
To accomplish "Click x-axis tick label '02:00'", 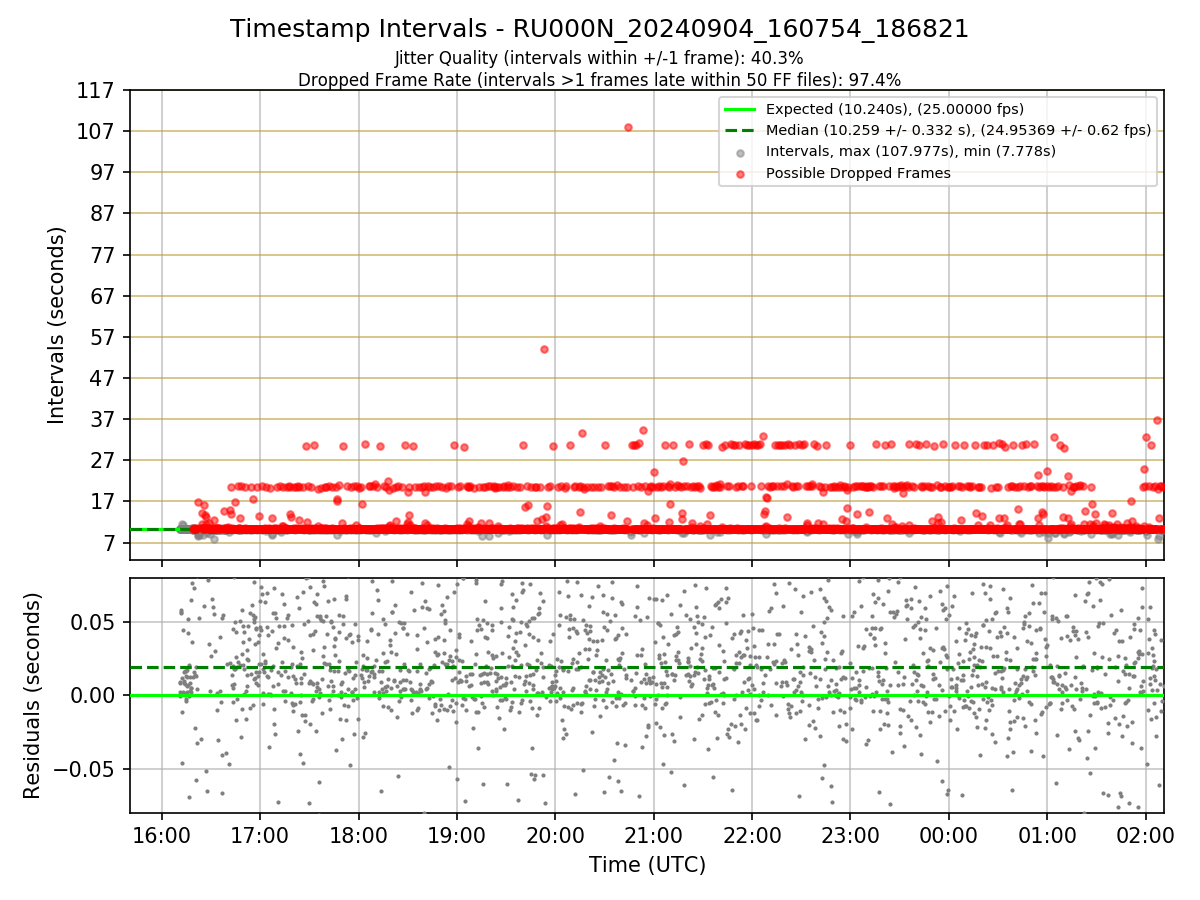I will point(1145,834).
